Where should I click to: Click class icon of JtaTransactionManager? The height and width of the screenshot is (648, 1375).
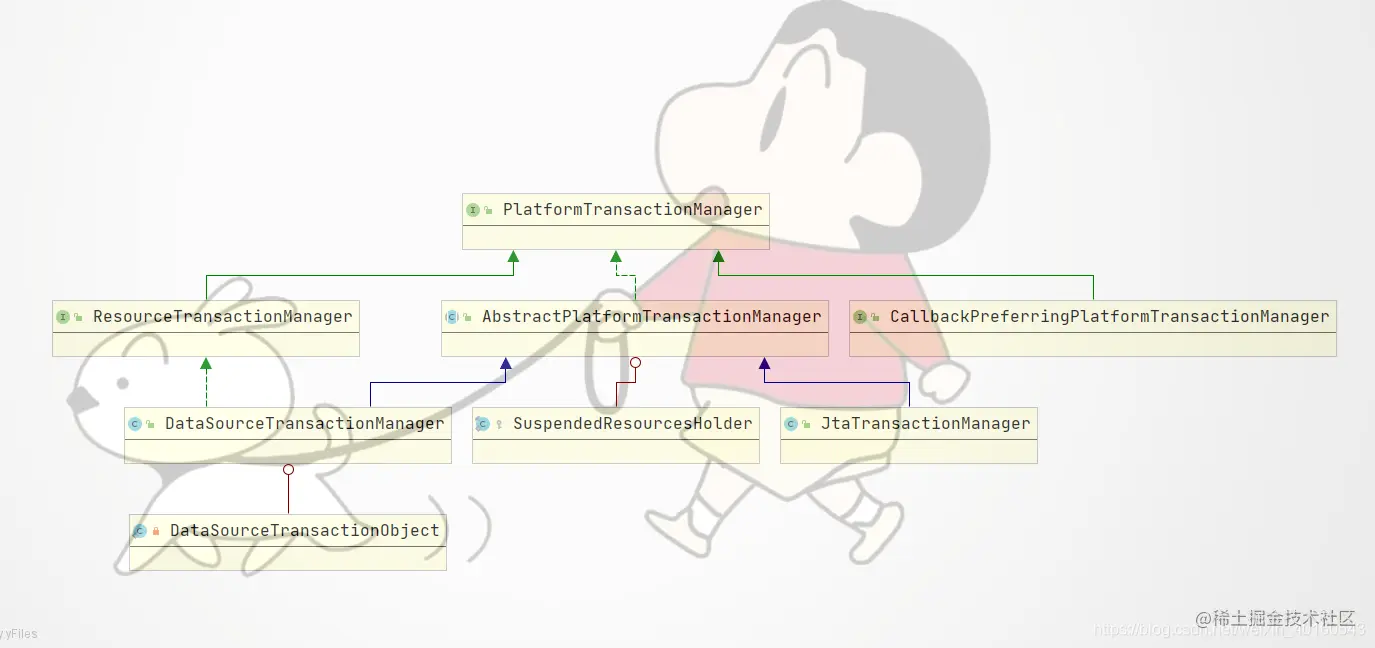coord(791,424)
